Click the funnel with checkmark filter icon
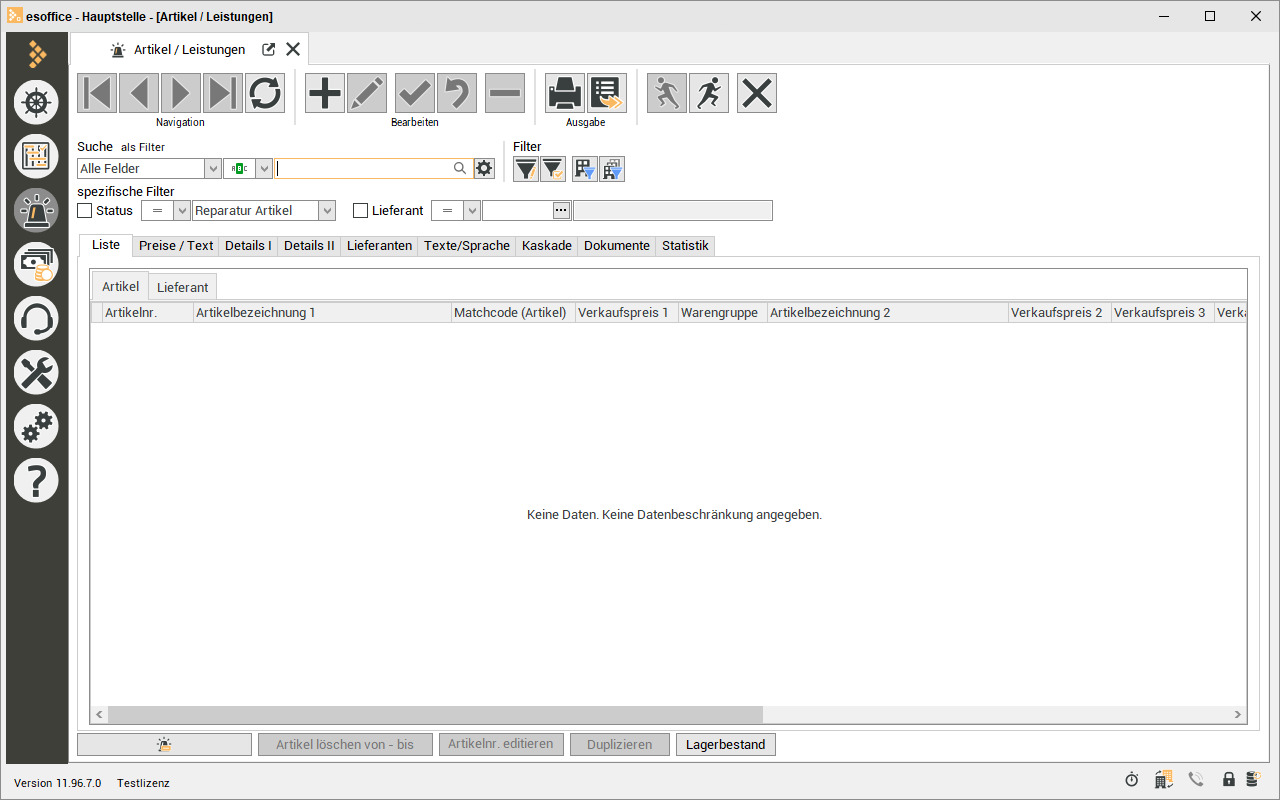The width and height of the screenshot is (1280, 800). click(x=553, y=169)
